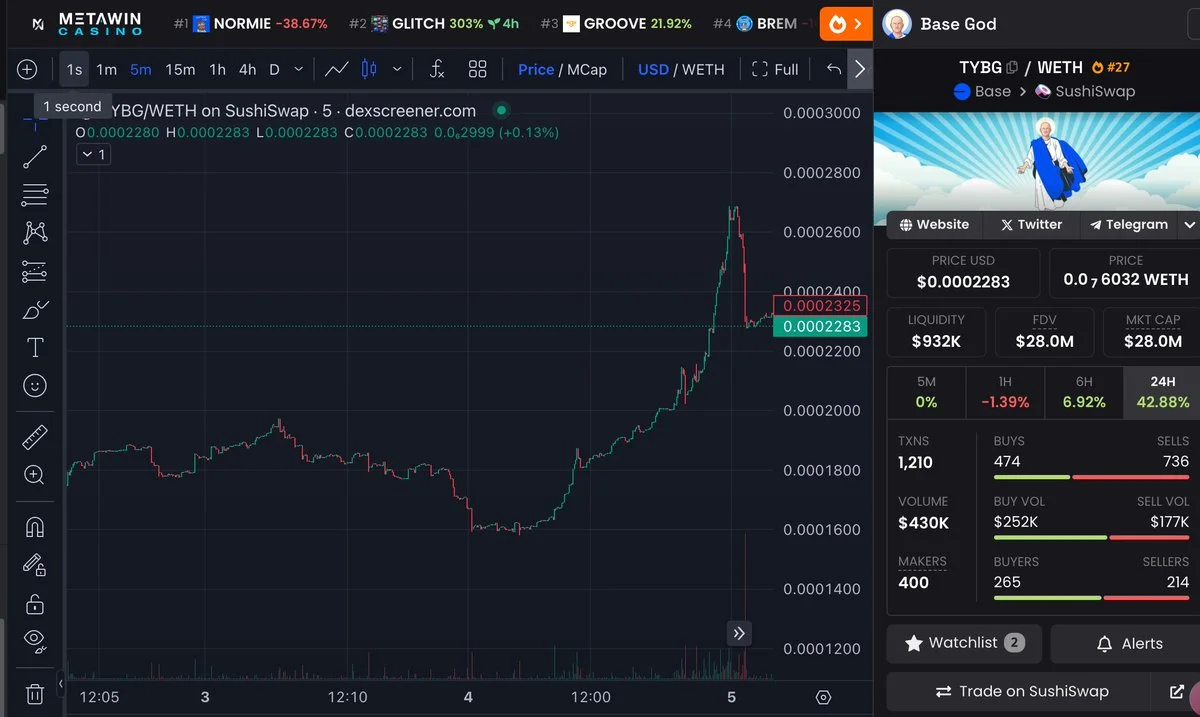Open the Base chain link
1200x717 pixels.
pyautogui.click(x=983, y=91)
